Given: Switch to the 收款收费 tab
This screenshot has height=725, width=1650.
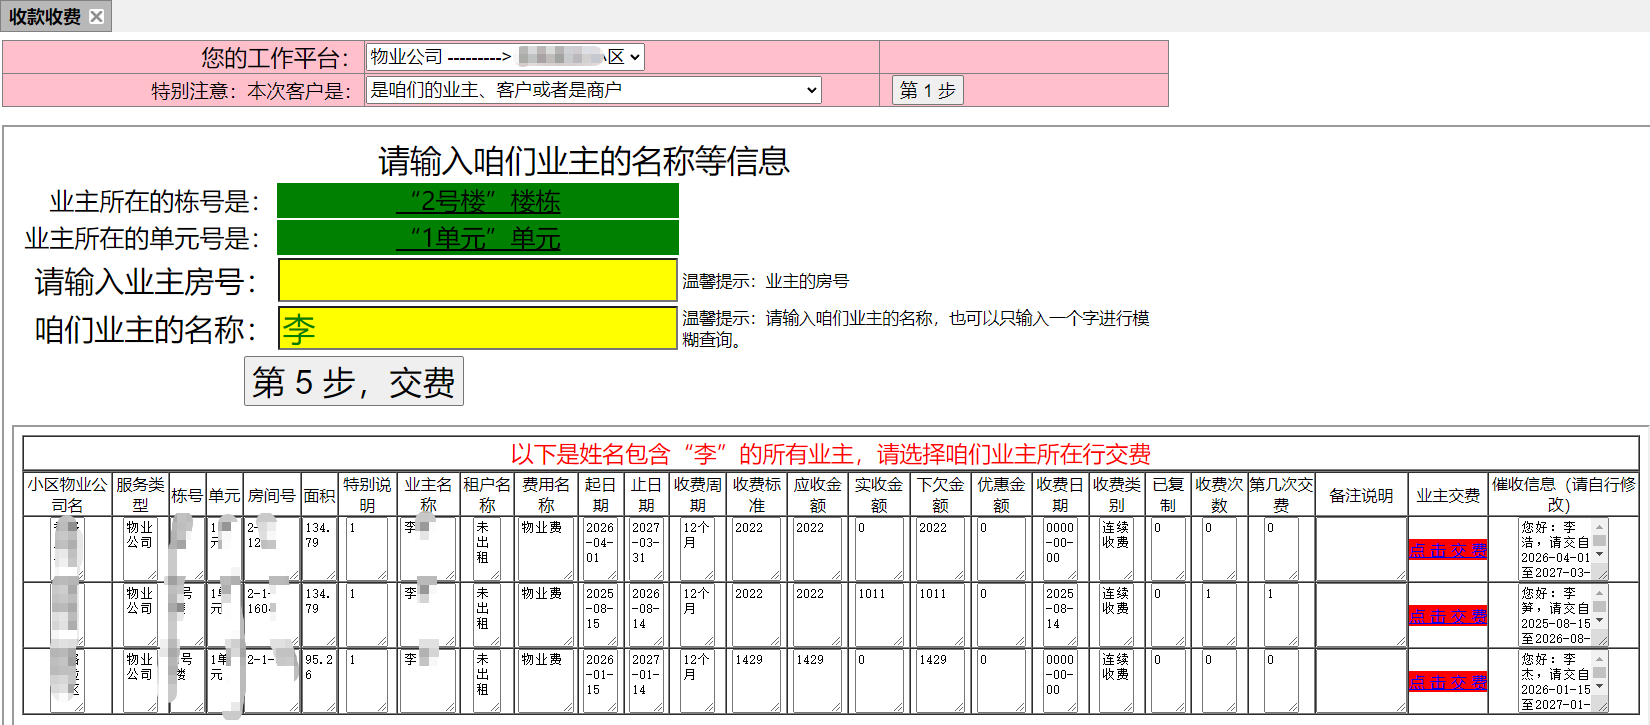Looking at the screenshot, I should [45, 17].
